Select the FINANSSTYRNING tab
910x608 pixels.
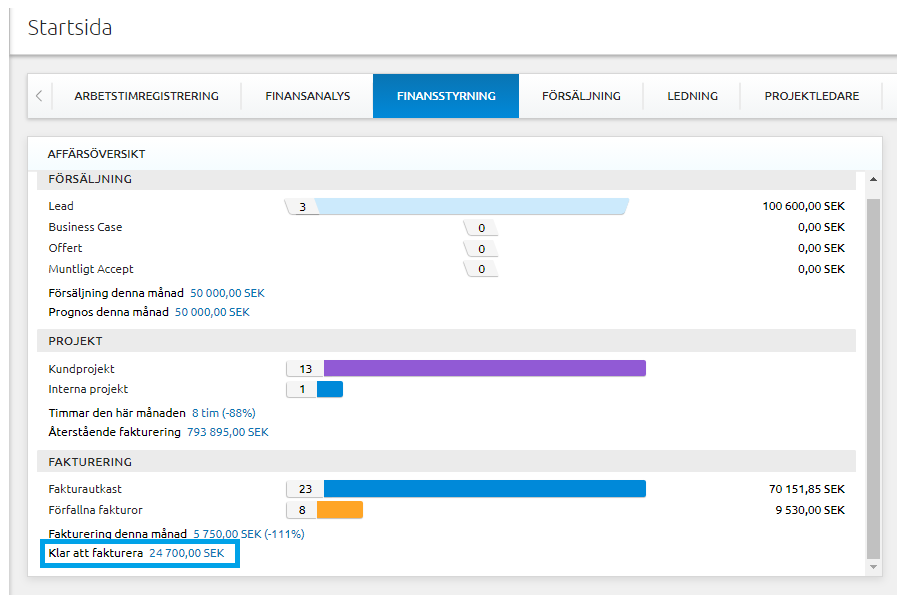[x=446, y=96]
